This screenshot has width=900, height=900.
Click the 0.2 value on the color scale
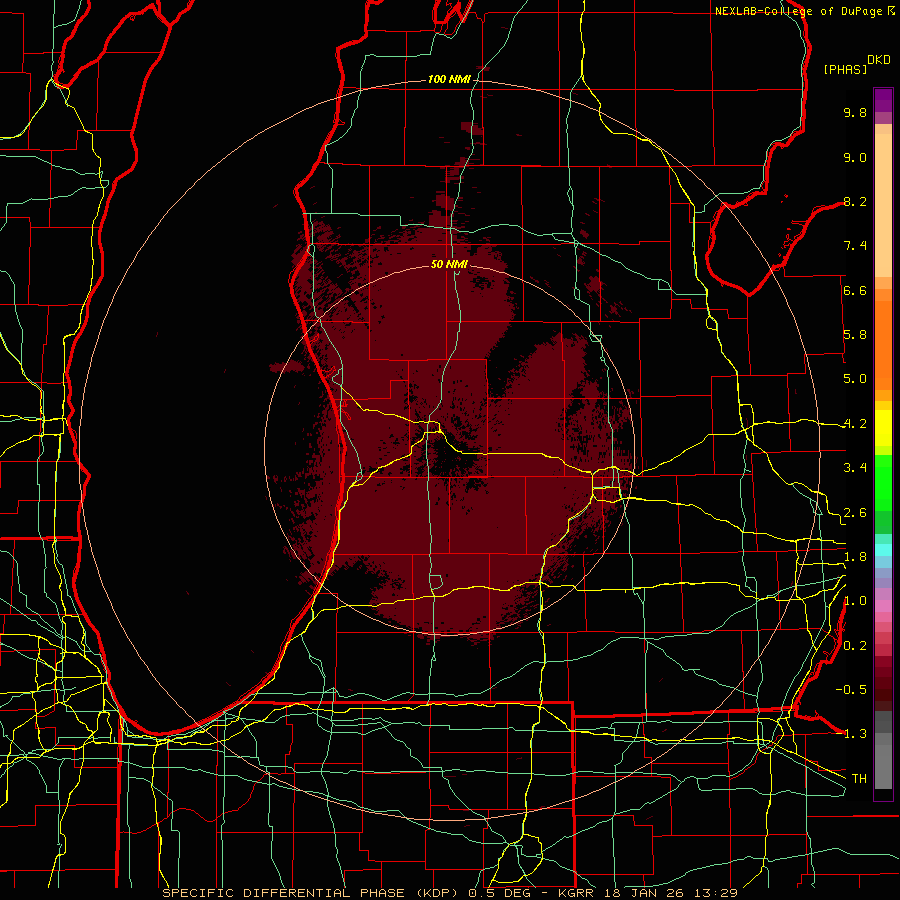pos(855,646)
